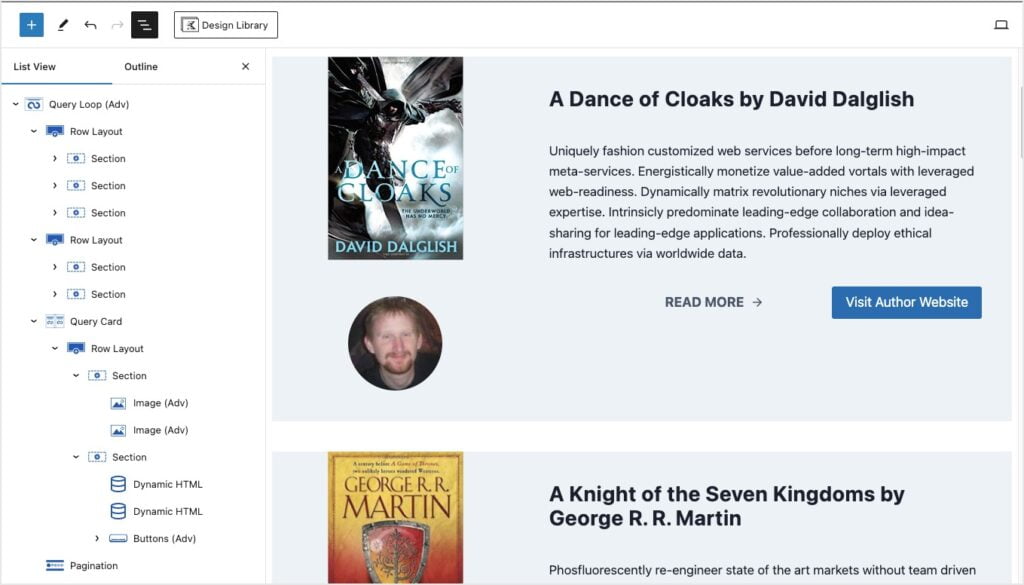Switch to the Outline tab
Image resolution: width=1024 pixels, height=585 pixels.
[141, 67]
